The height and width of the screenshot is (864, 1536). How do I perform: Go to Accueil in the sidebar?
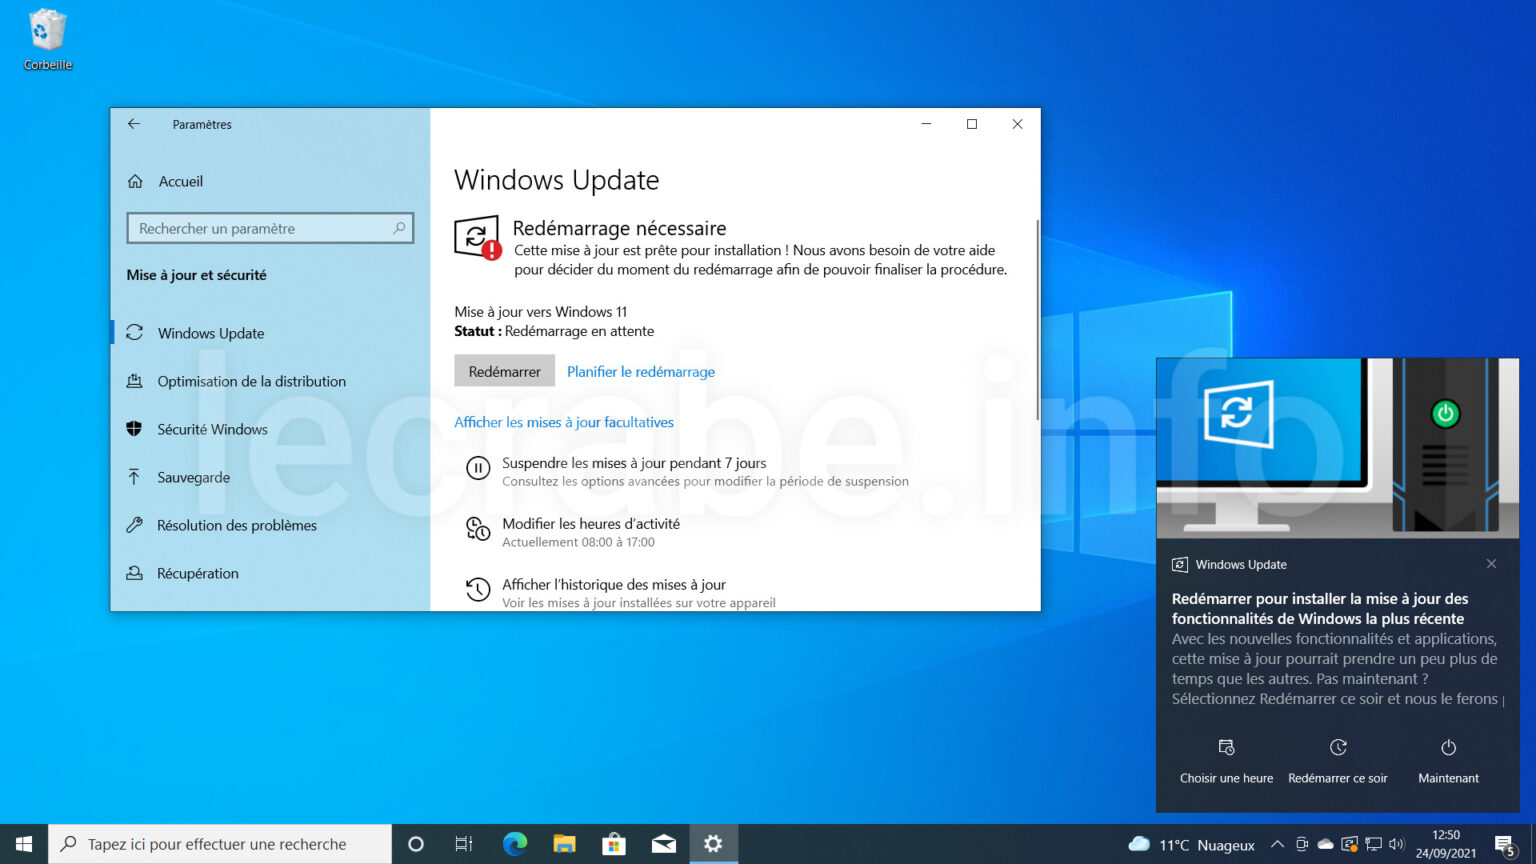coord(181,181)
